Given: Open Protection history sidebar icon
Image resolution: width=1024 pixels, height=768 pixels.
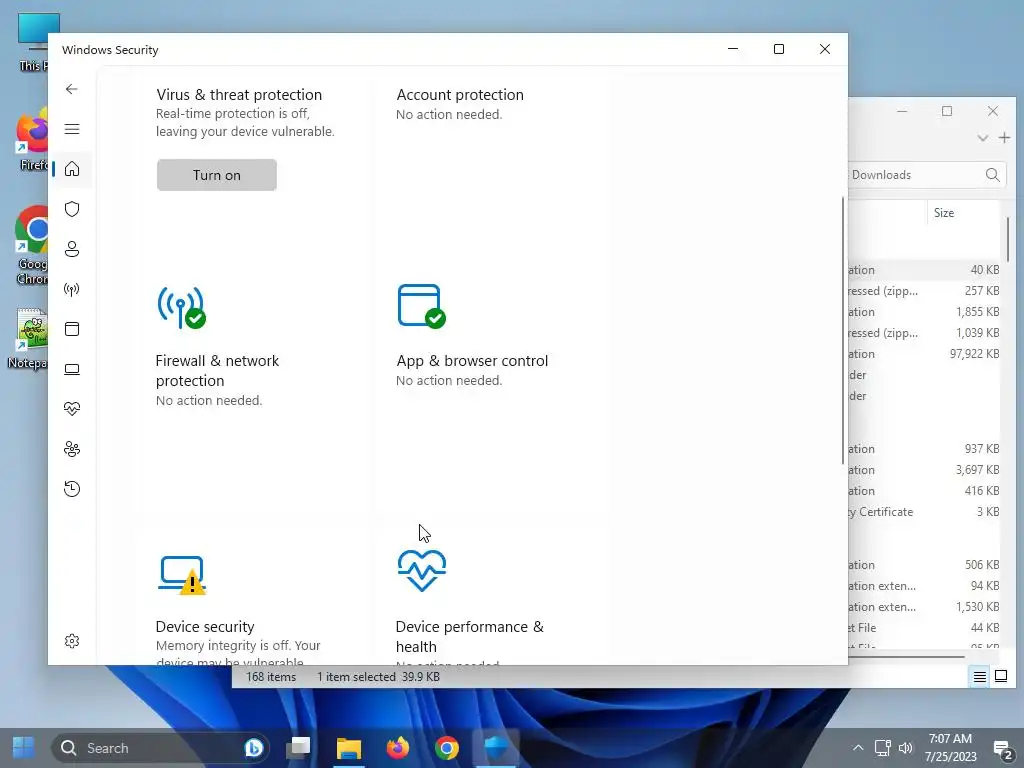Looking at the screenshot, I should point(72,489).
